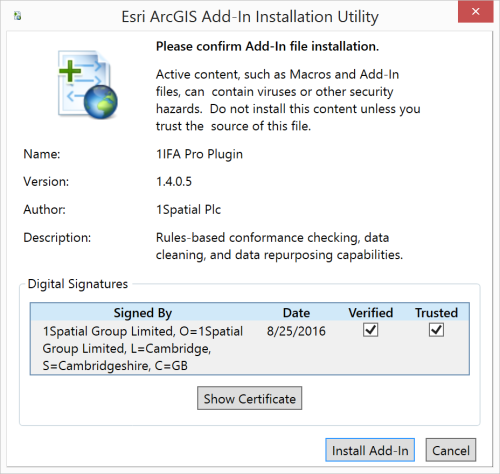This screenshot has width=500, height=474.
Task: Click the Verified column header
Action: pyautogui.click(x=371, y=313)
